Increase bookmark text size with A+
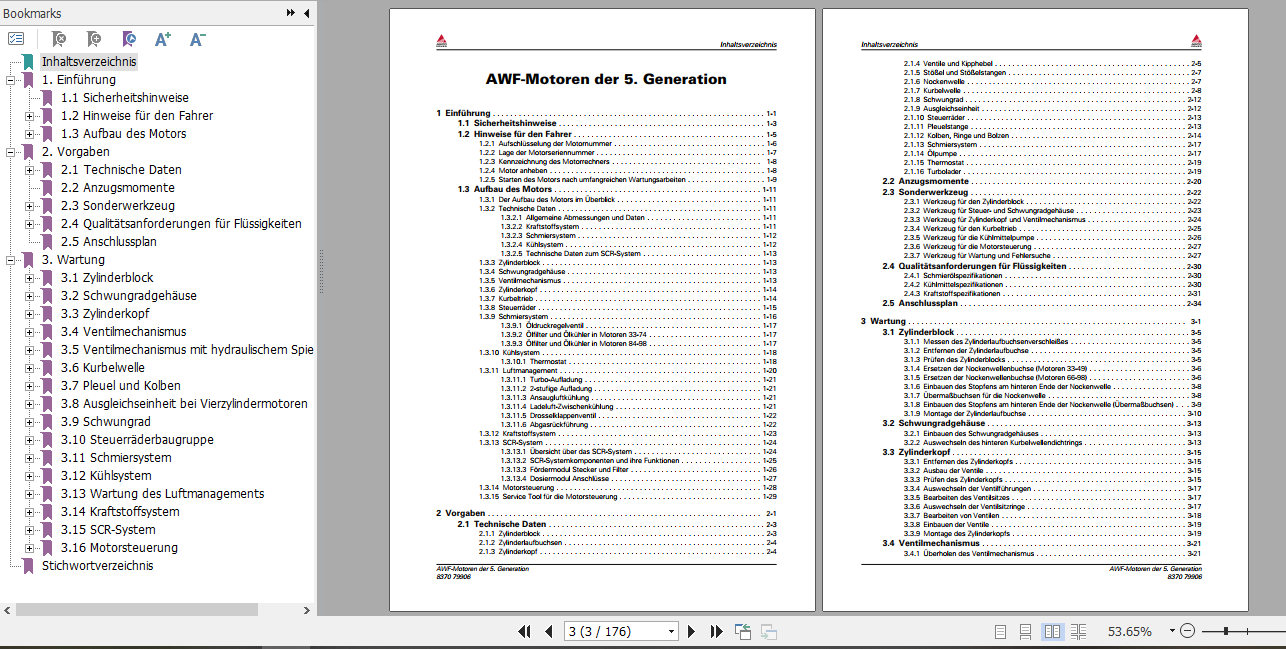This screenshot has height=649, width=1286. coord(163,39)
